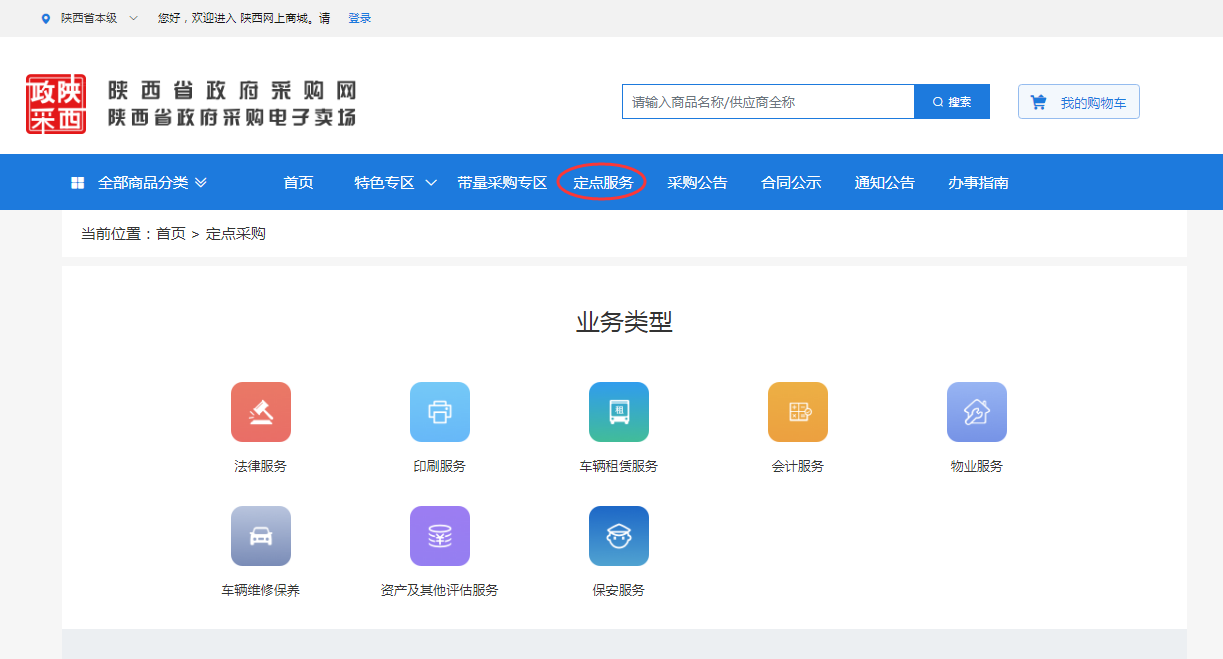Click the magnifier icon in search button
The width and height of the screenshot is (1223, 659).
[x=938, y=102]
